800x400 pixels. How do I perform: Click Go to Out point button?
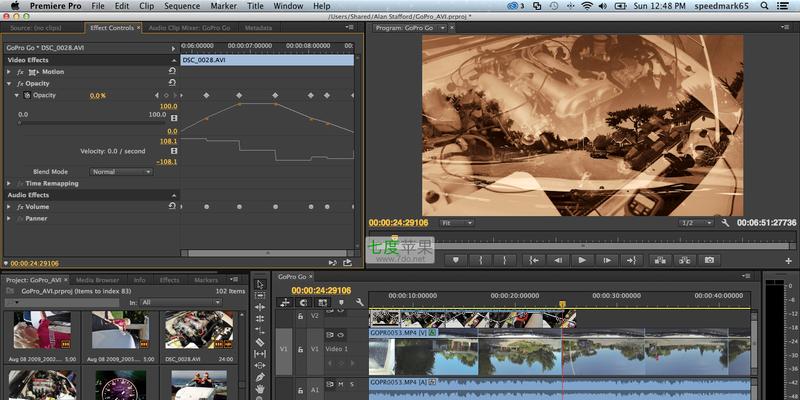[631, 260]
